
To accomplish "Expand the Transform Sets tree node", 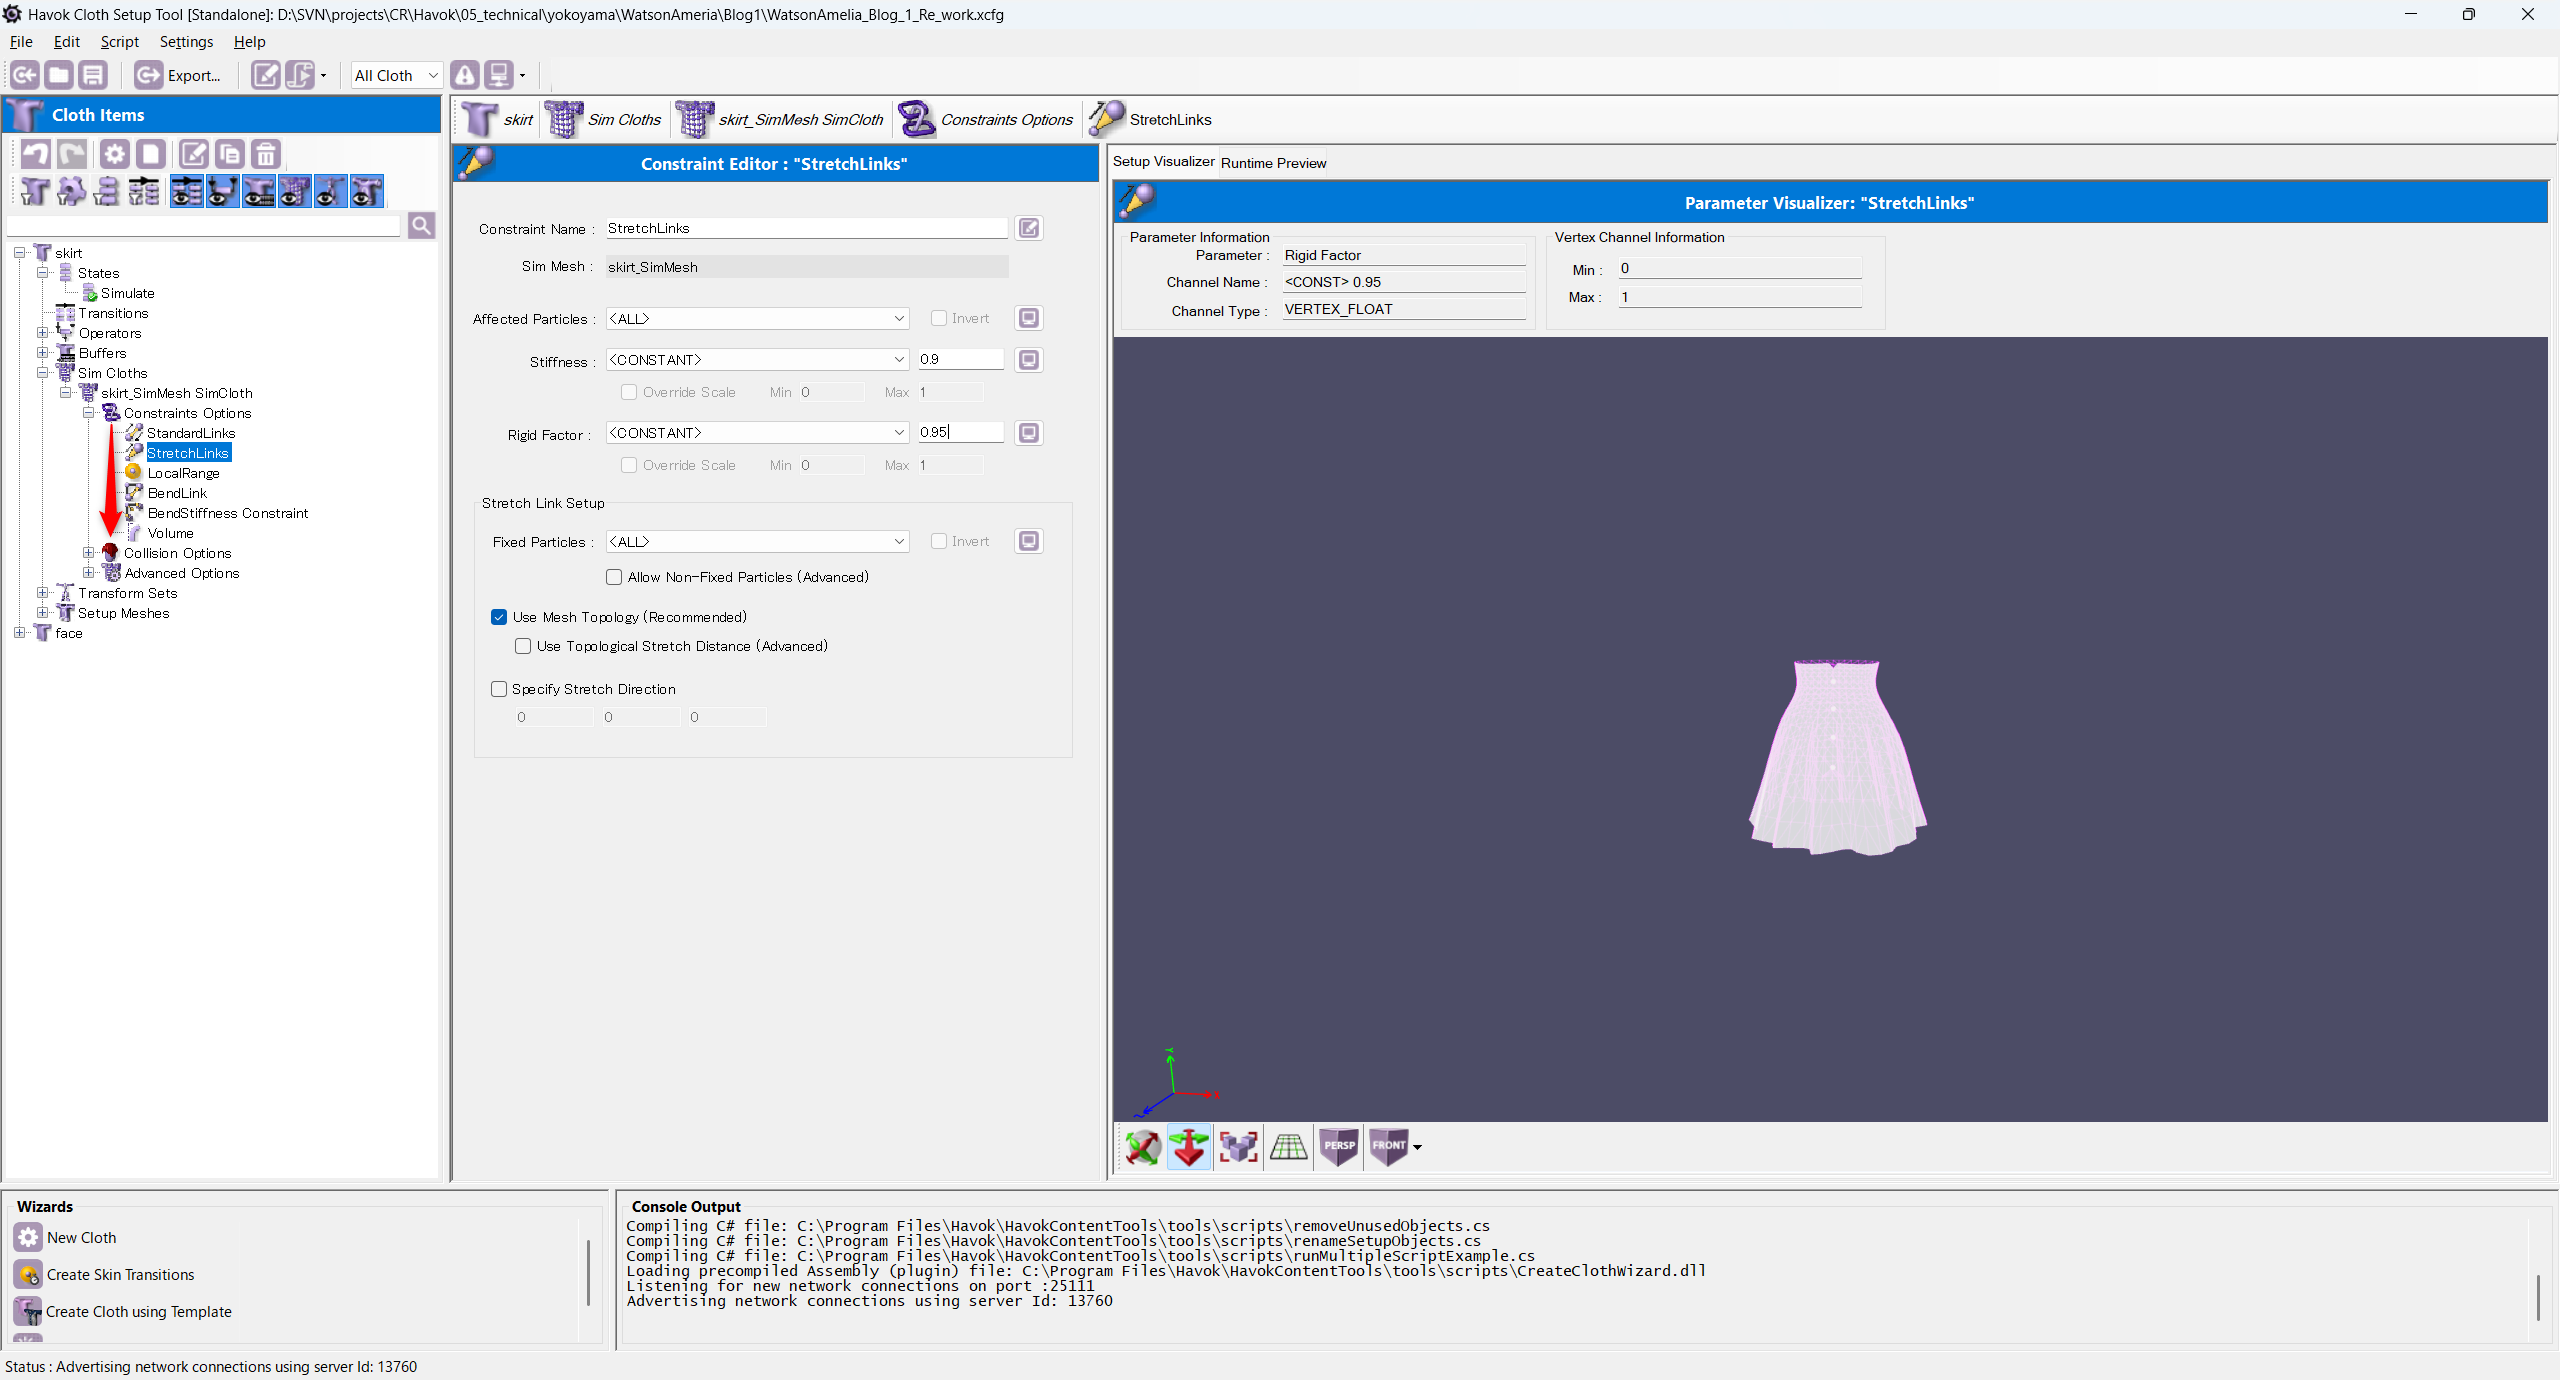I will 42,593.
